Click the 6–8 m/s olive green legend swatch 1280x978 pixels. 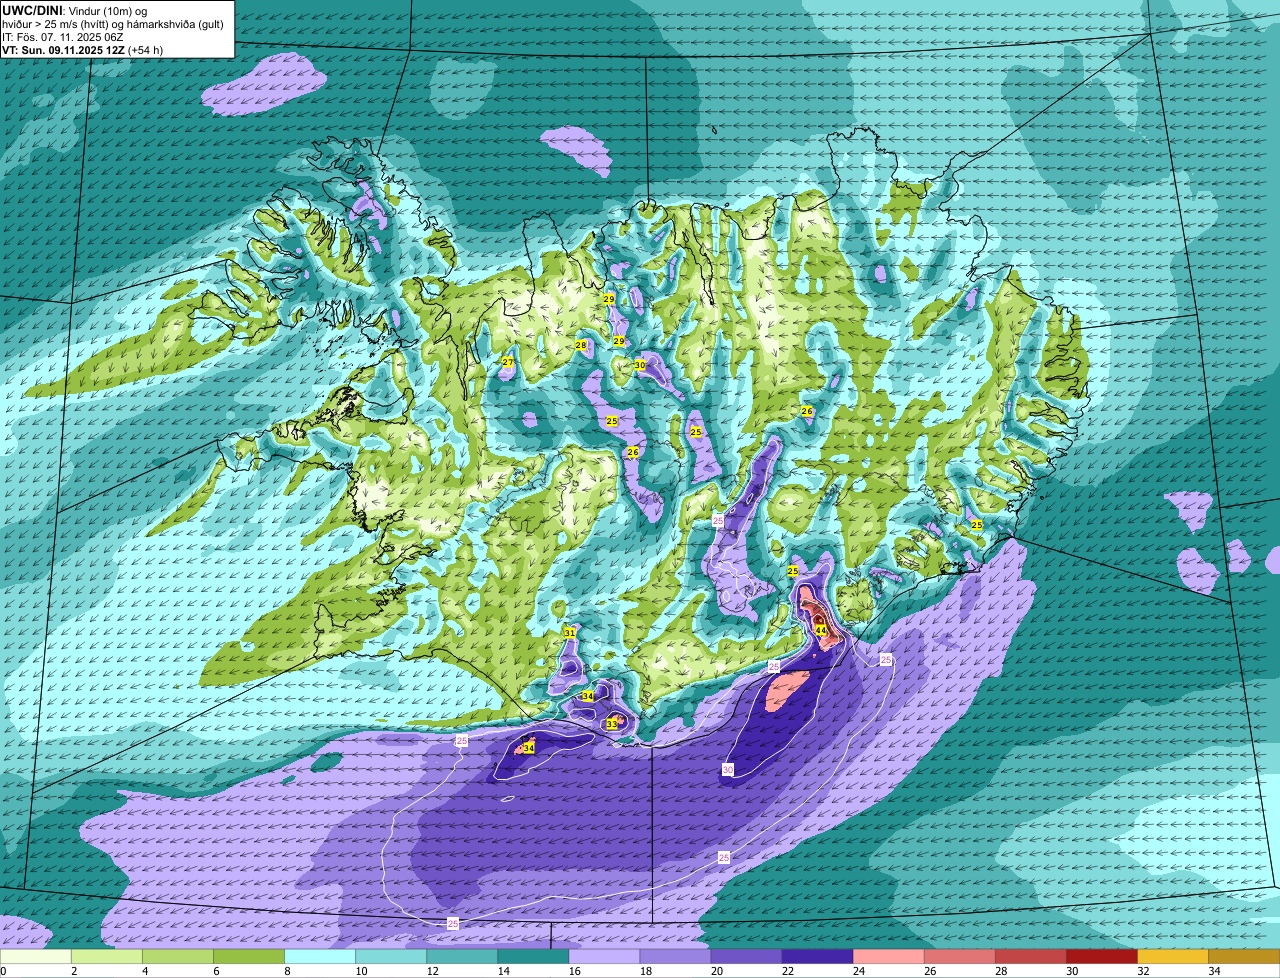(249, 957)
